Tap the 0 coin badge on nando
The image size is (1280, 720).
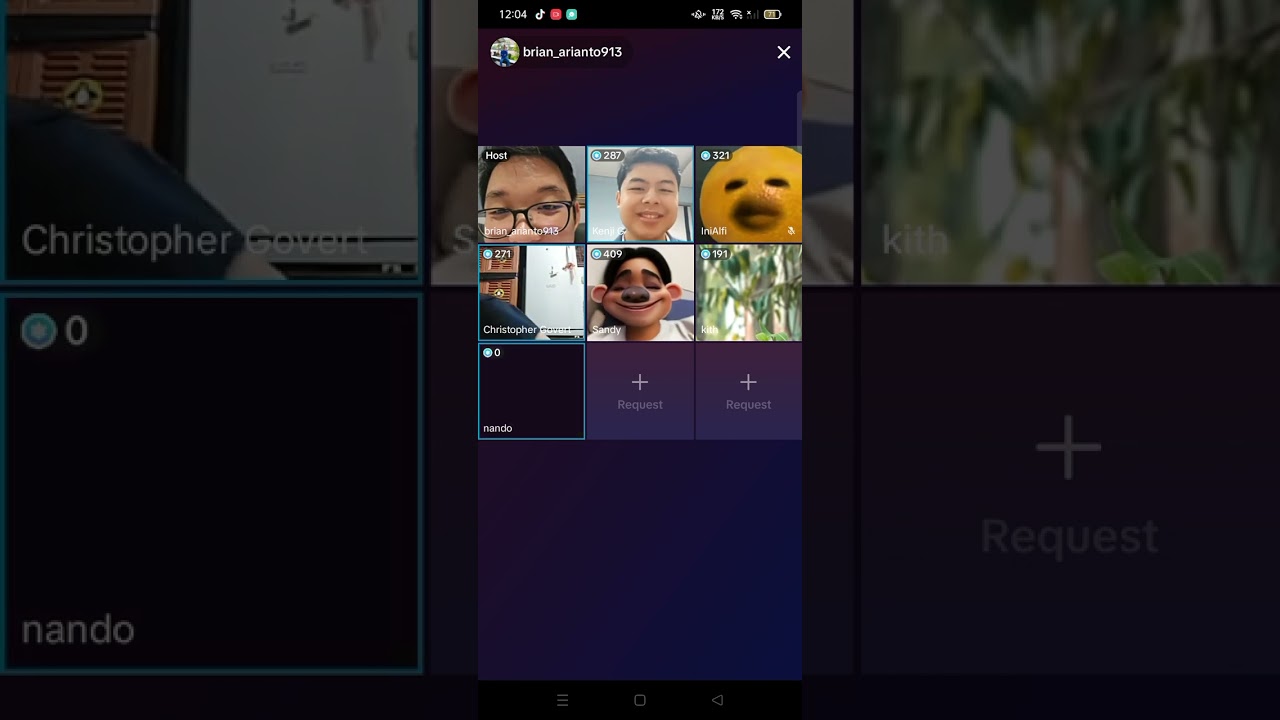coord(492,353)
